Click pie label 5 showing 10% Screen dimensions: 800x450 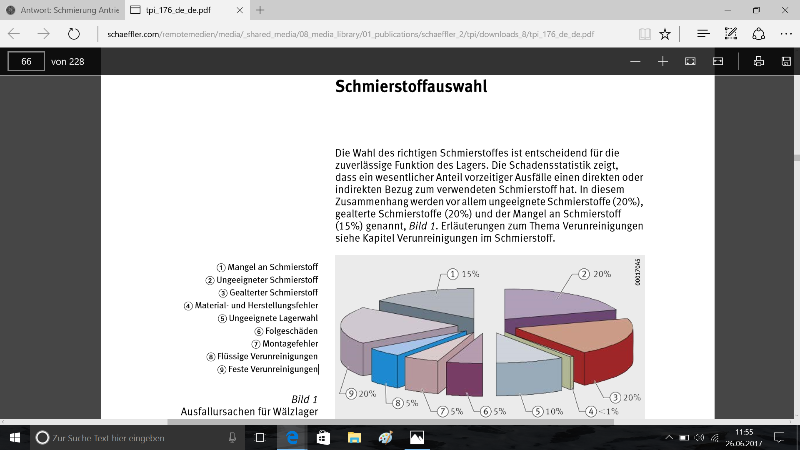[547, 411]
